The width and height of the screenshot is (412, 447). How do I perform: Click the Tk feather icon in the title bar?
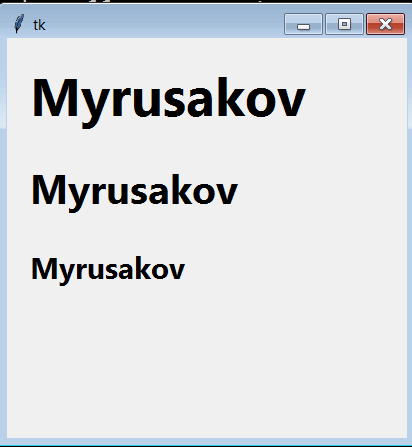pos(19,24)
